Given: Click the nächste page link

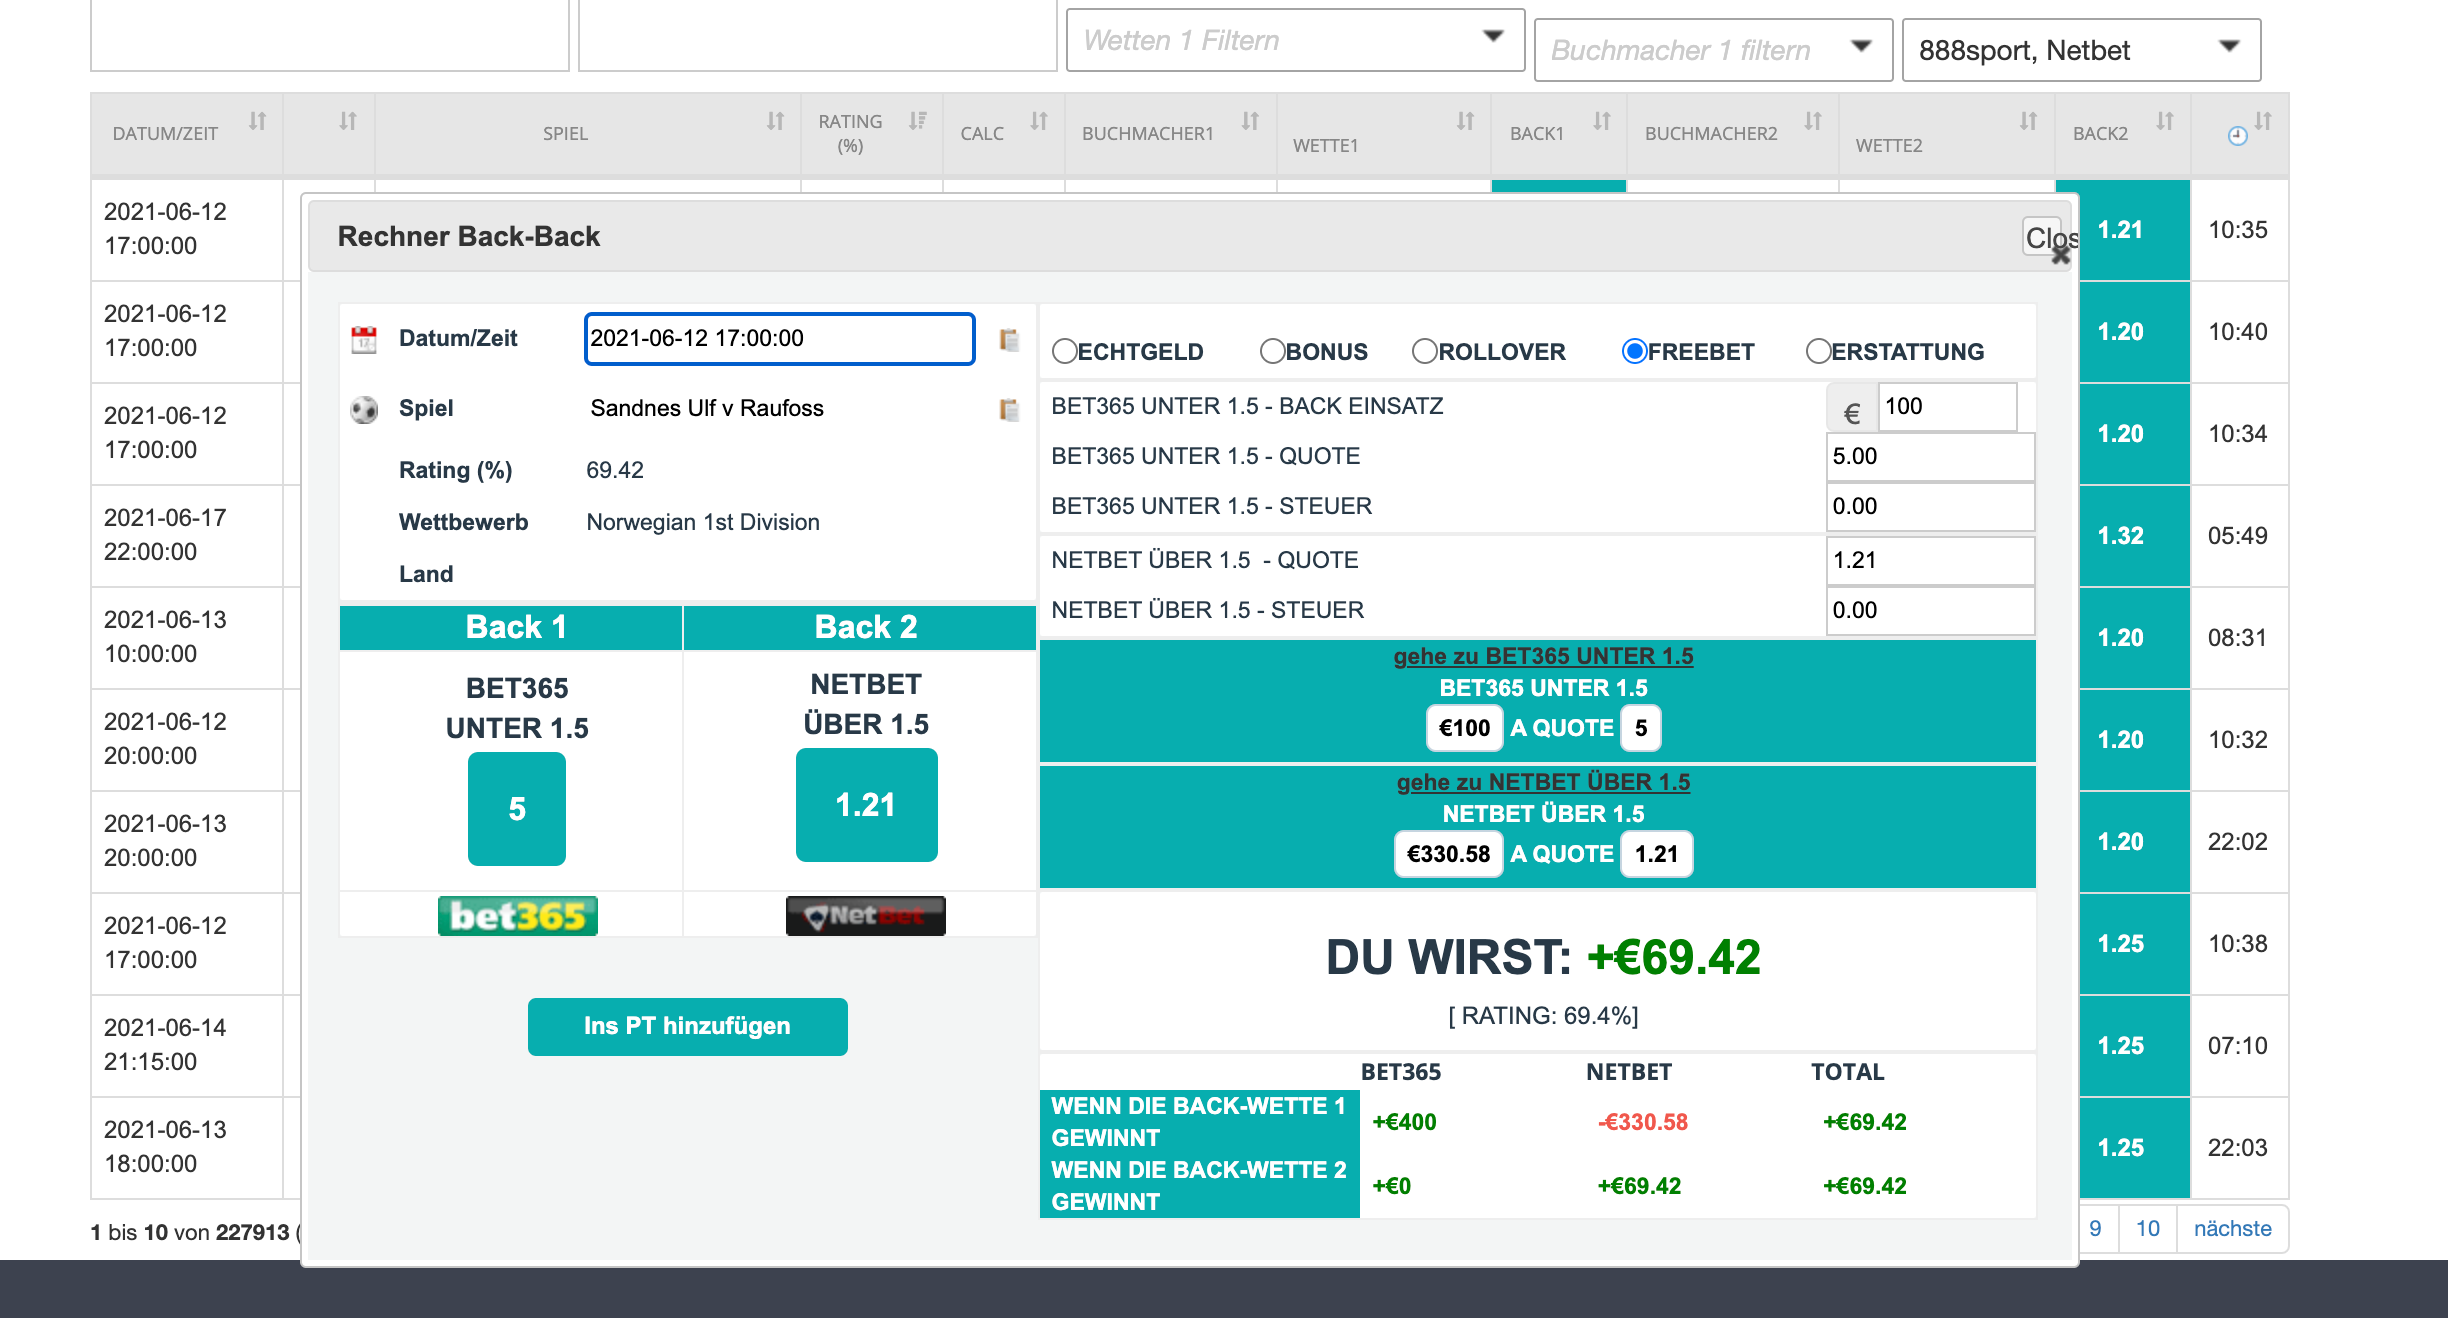Looking at the screenshot, I should 2232,1229.
